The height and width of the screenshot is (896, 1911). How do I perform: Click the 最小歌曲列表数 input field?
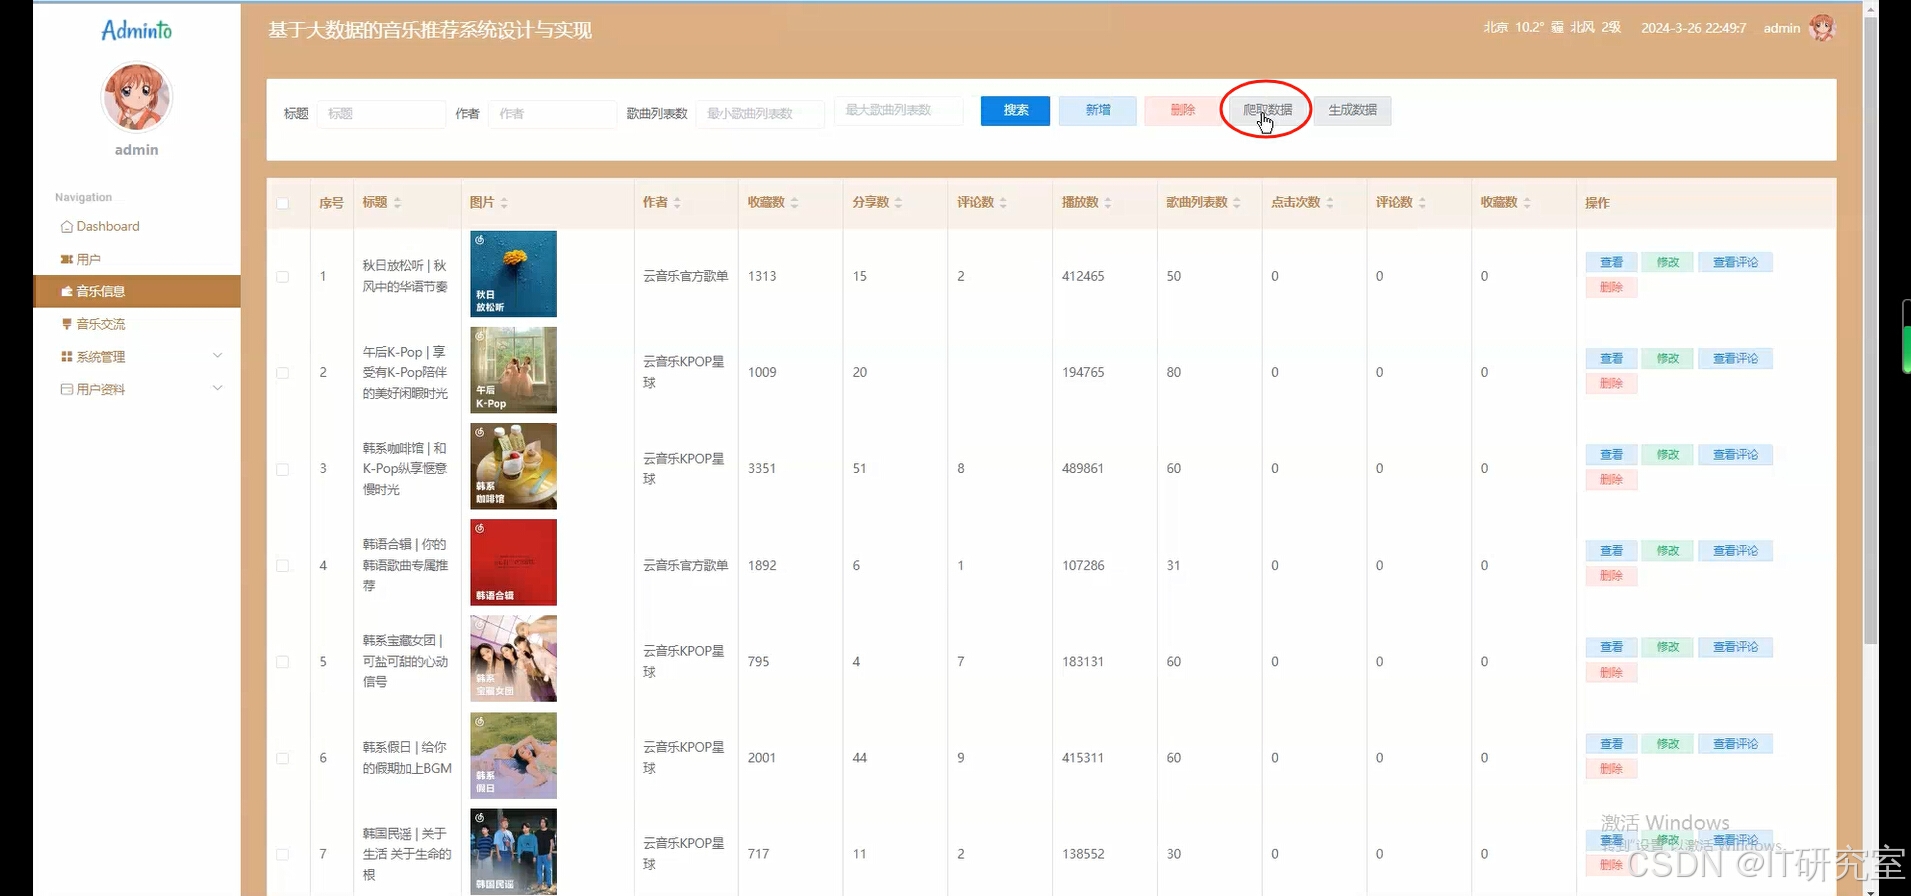coord(760,114)
